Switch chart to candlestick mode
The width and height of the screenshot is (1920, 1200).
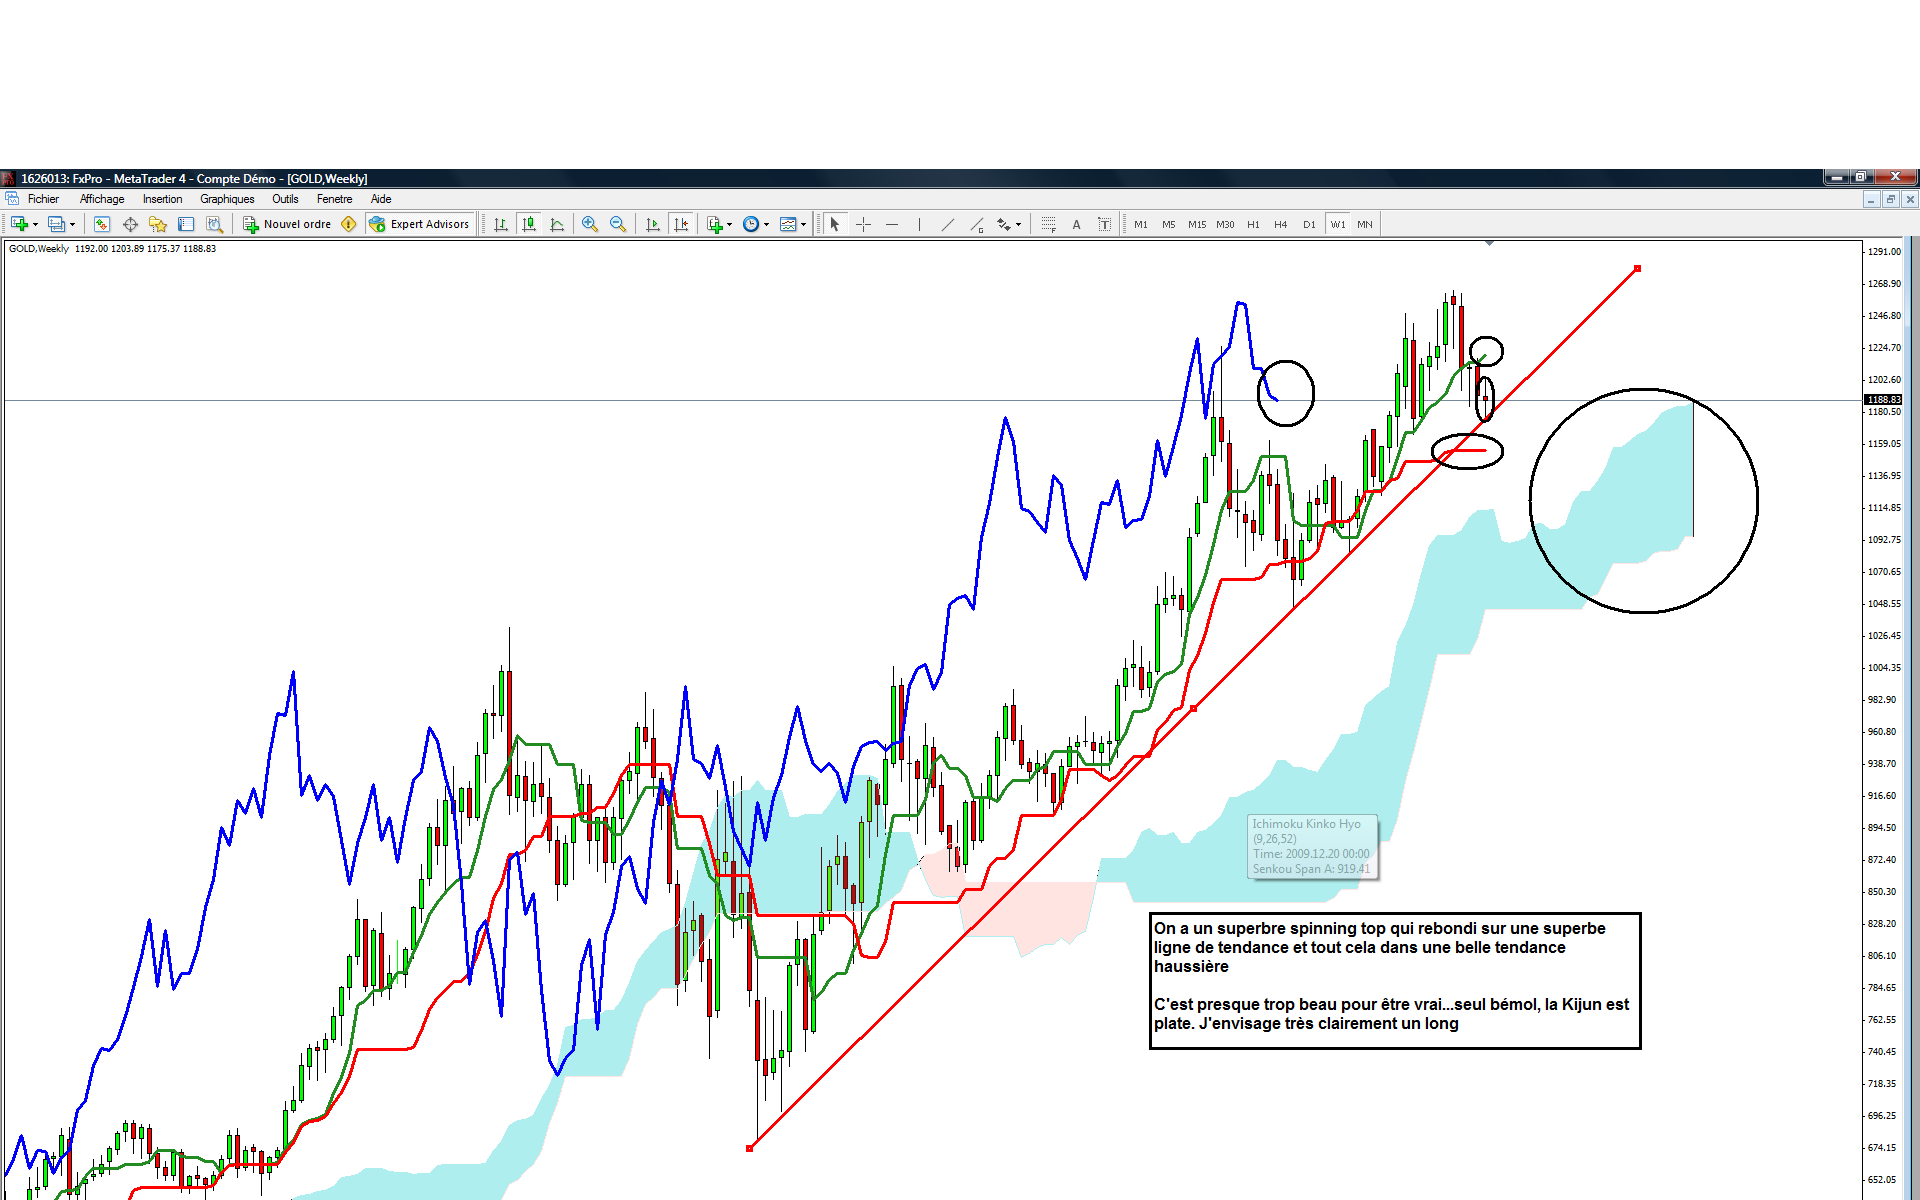click(x=529, y=224)
